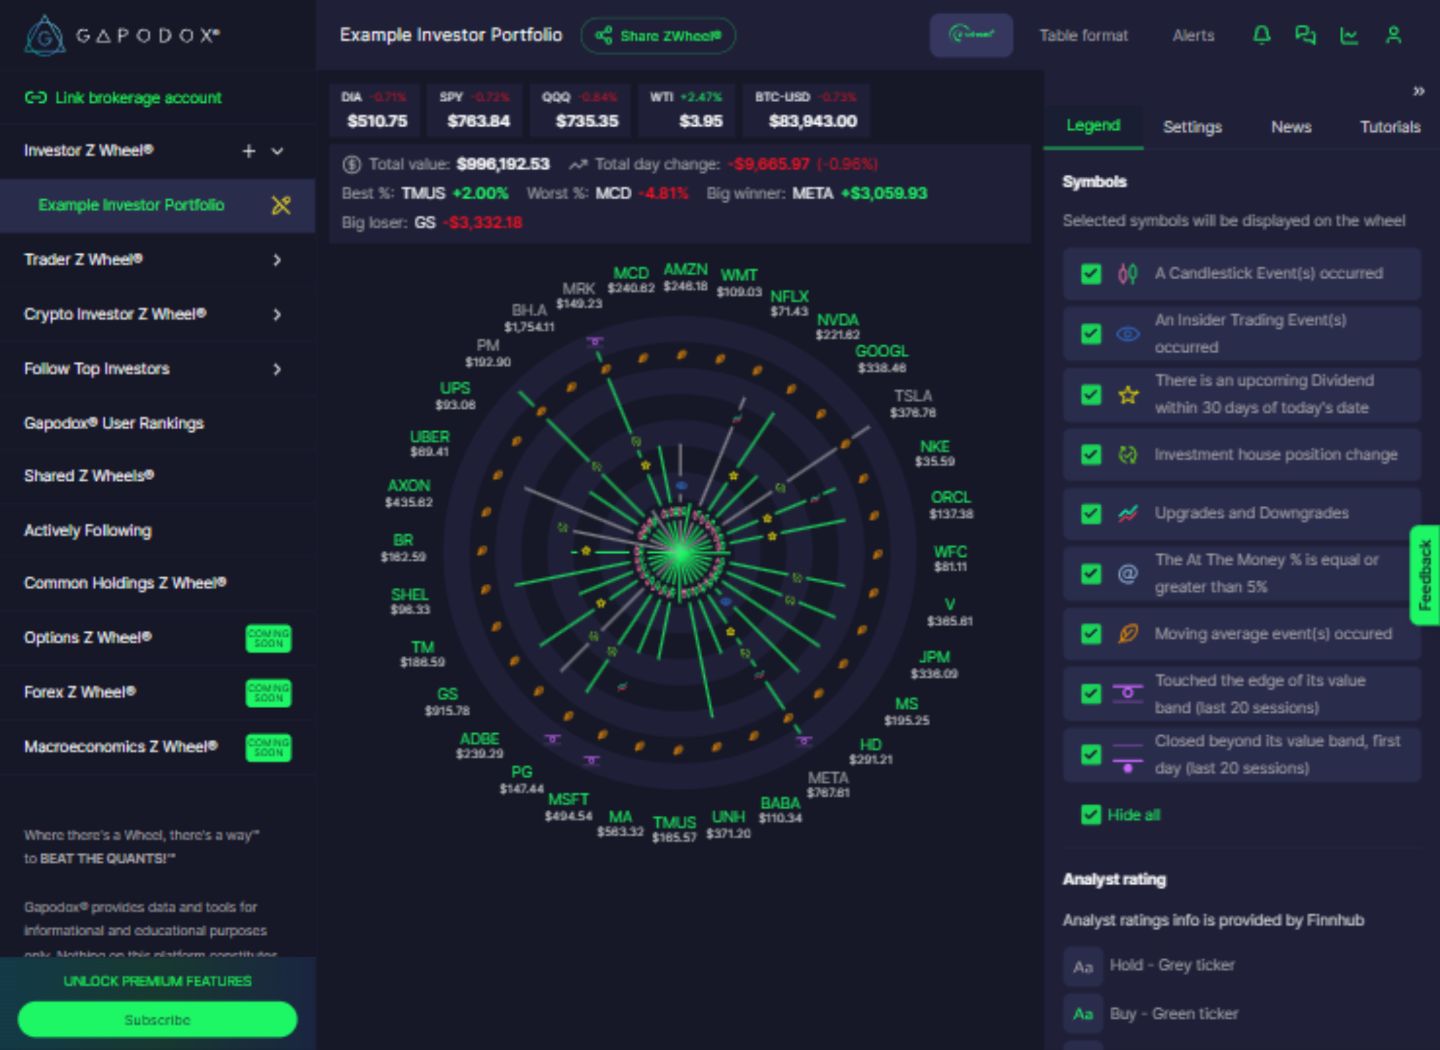Image resolution: width=1440 pixels, height=1050 pixels.
Task: Click Link brokerage account link
Action: pyautogui.click(x=138, y=98)
